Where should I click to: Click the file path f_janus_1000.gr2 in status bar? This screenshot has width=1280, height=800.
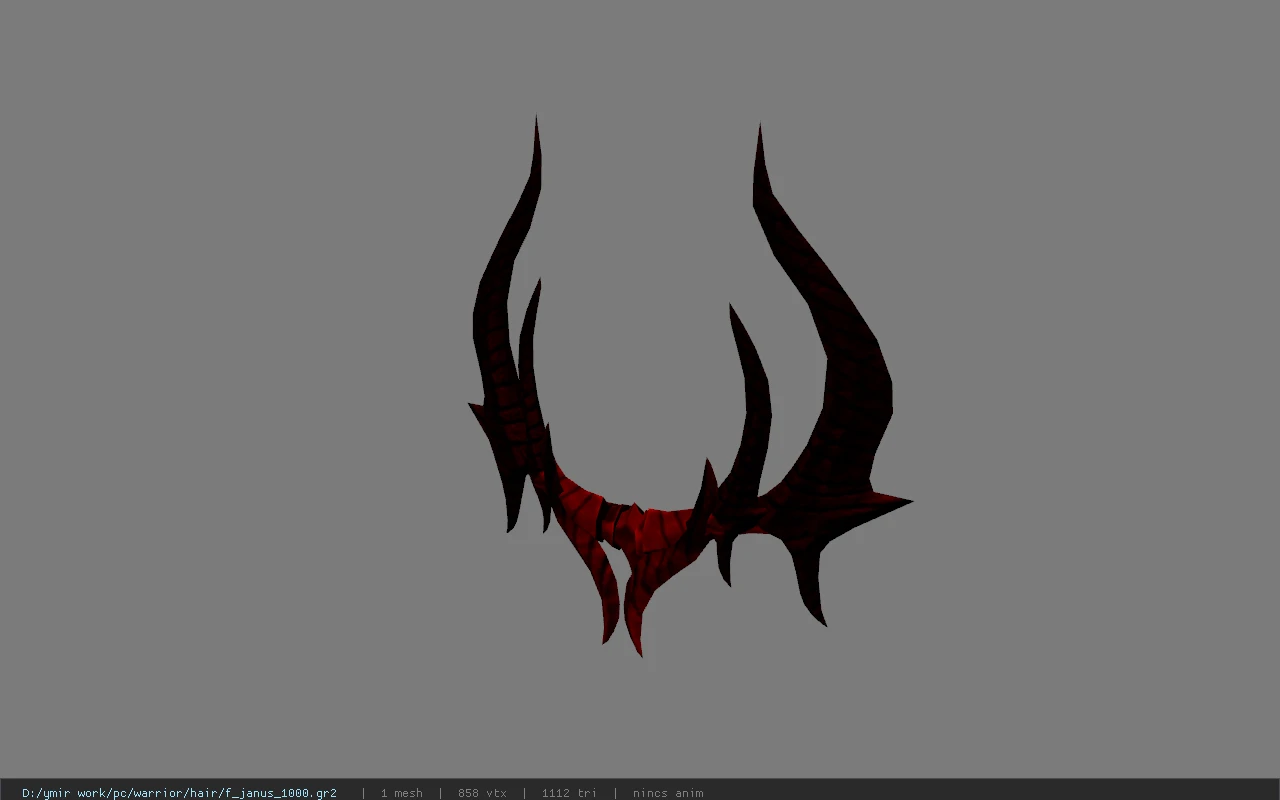click(179, 793)
